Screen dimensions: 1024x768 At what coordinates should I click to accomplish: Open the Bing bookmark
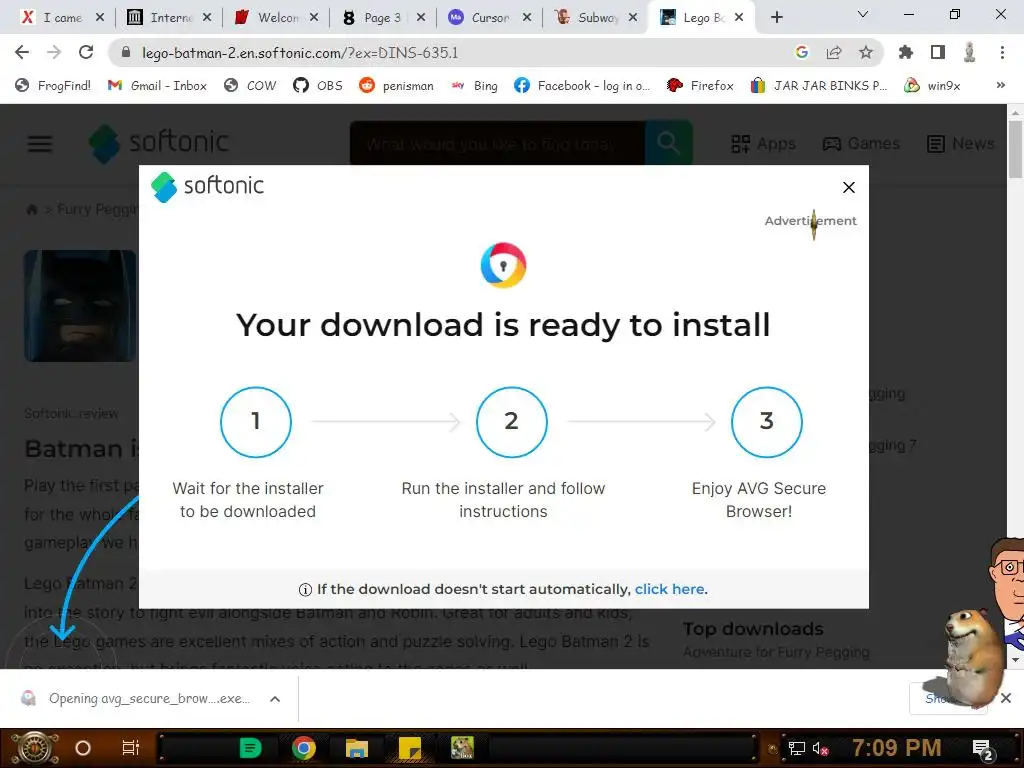(x=475, y=86)
